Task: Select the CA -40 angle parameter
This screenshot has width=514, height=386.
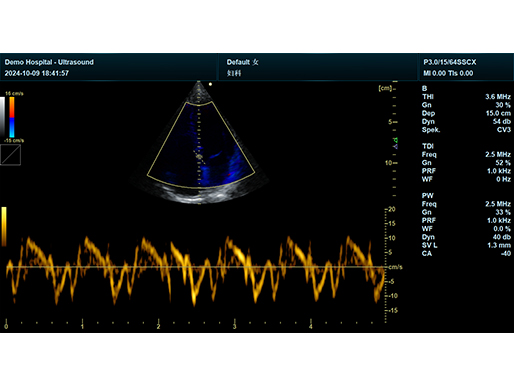Action: (466, 253)
